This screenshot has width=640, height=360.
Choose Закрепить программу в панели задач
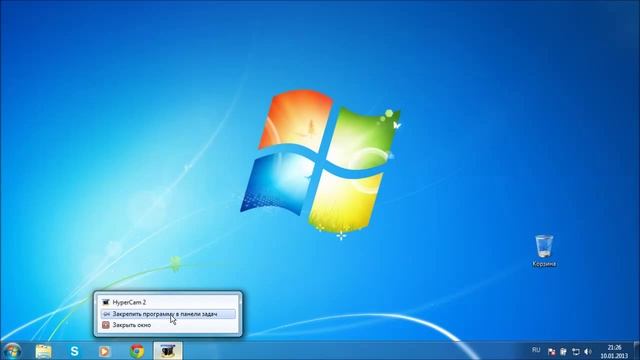click(x=168, y=314)
